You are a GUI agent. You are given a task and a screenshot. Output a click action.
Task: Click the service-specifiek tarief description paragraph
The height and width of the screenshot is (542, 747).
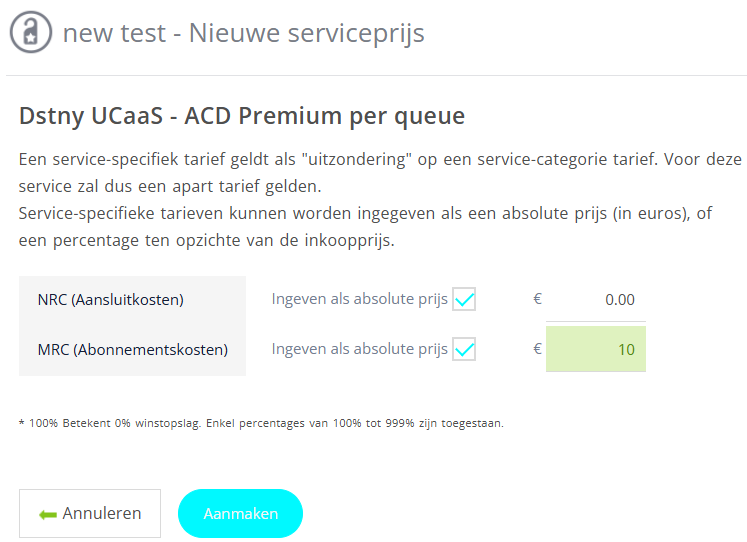pos(380,200)
